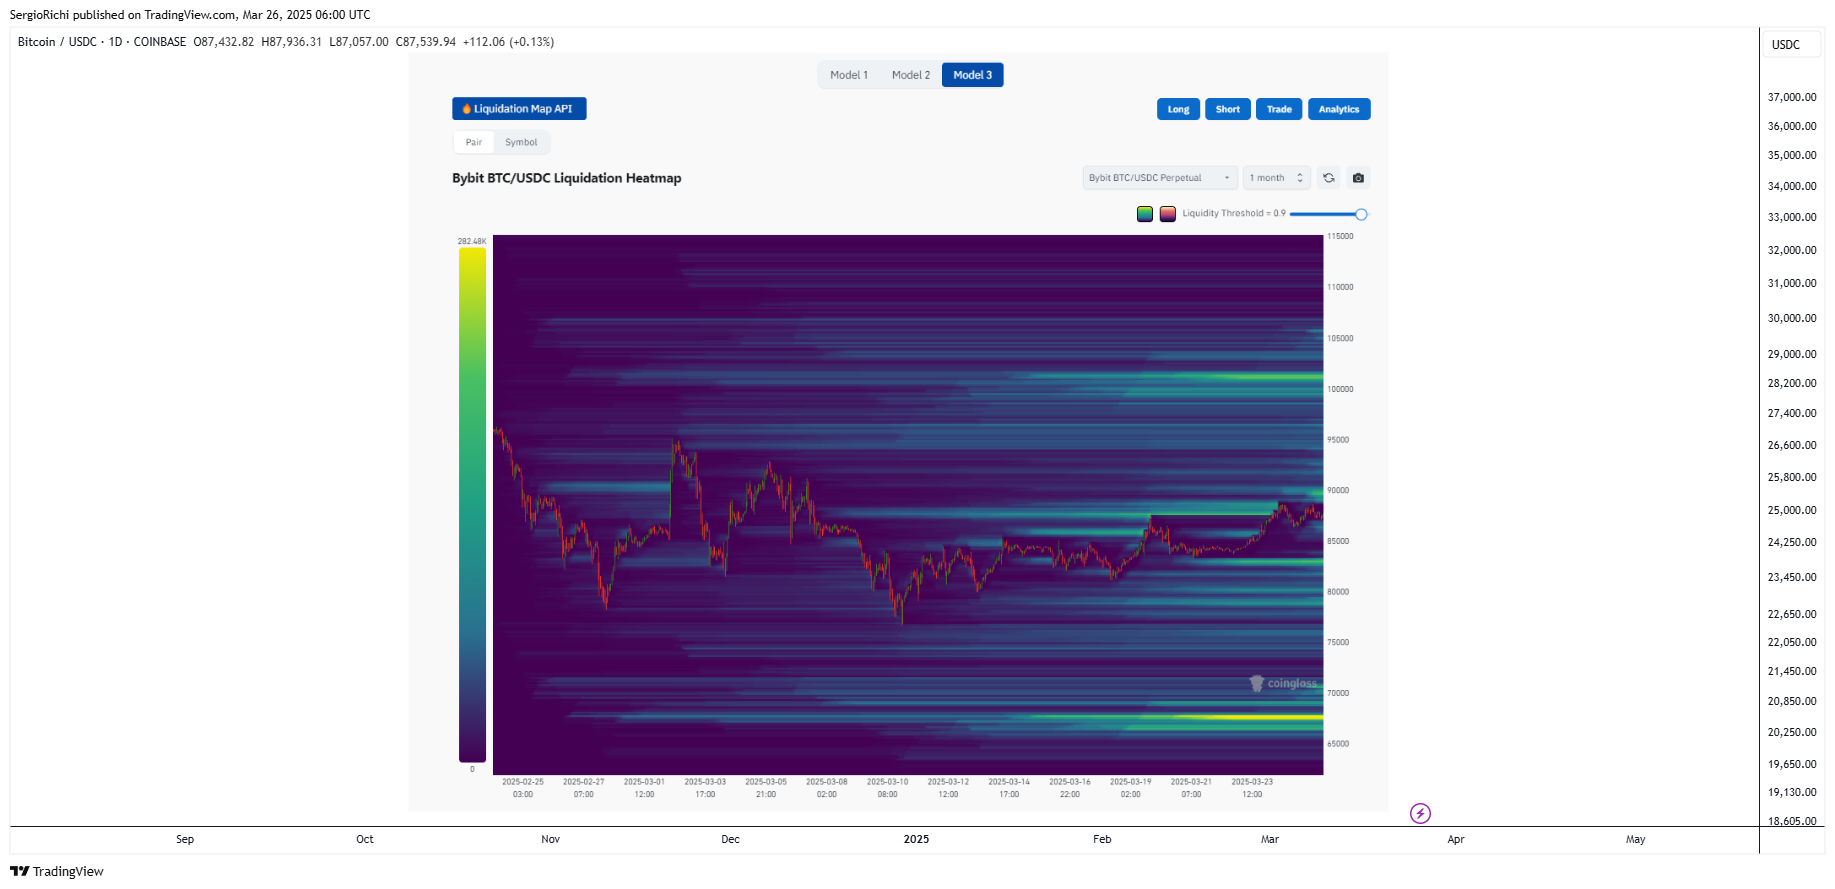Screen dimensions: 1835x889
Task: Click the Bybit BTC/USDC Liquidation Heatmap title
Action: tap(567, 178)
